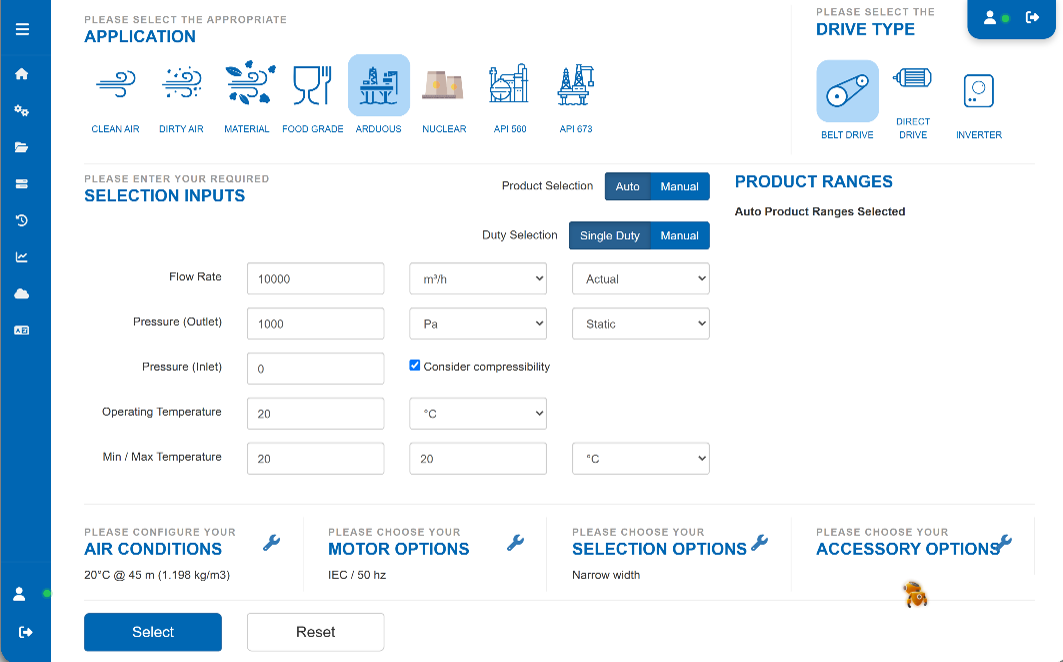
Task: Open the folder icon in sidebar
Action: (22, 147)
